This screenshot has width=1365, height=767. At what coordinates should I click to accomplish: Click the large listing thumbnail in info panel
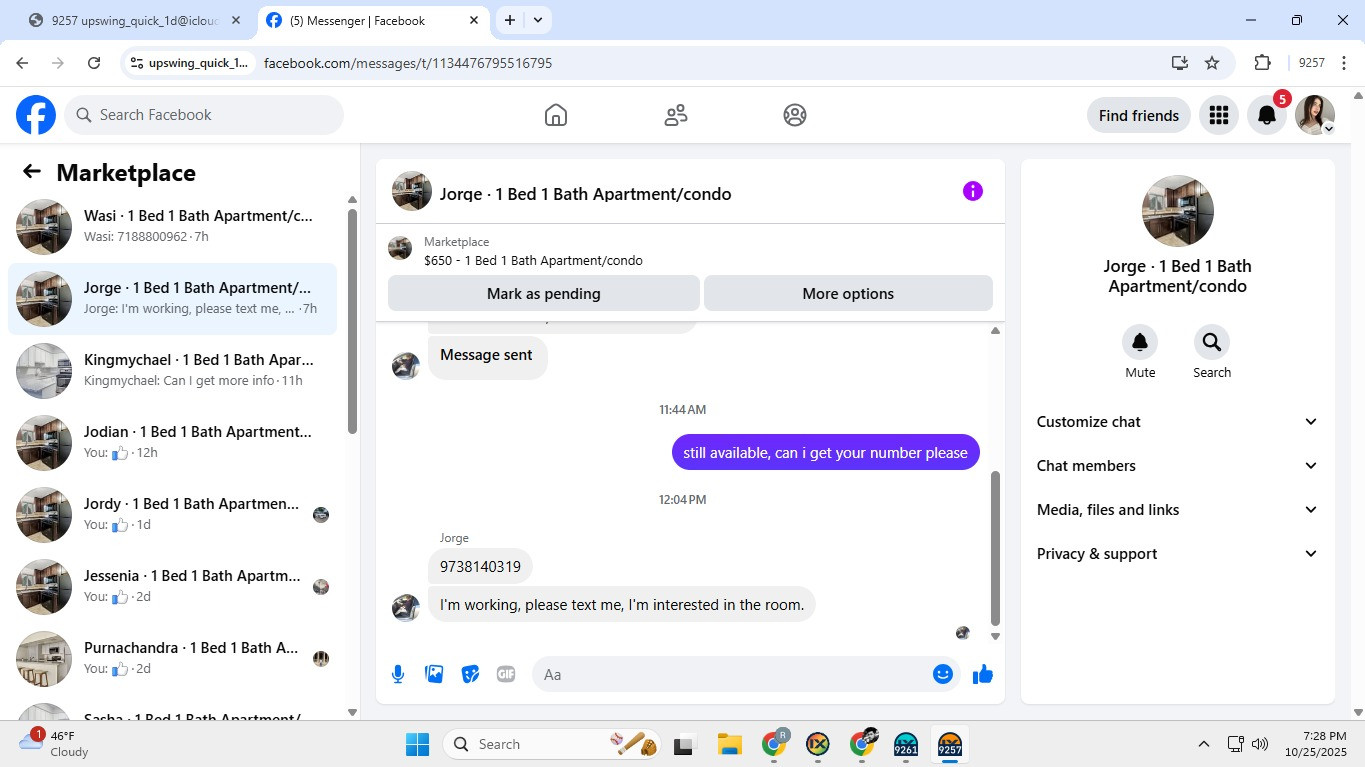point(1178,212)
